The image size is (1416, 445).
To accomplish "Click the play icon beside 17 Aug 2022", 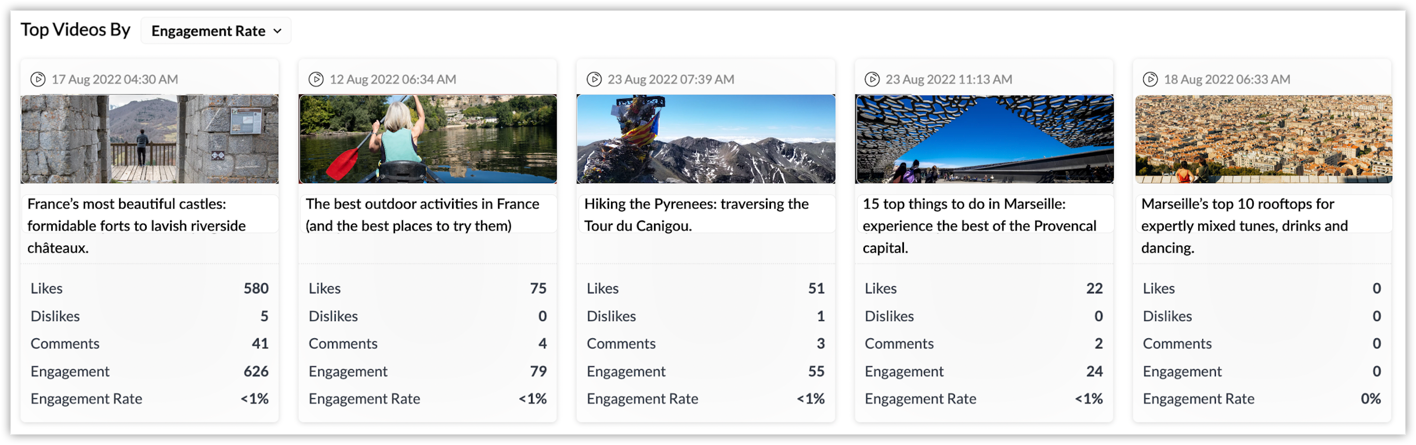I will point(37,79).
